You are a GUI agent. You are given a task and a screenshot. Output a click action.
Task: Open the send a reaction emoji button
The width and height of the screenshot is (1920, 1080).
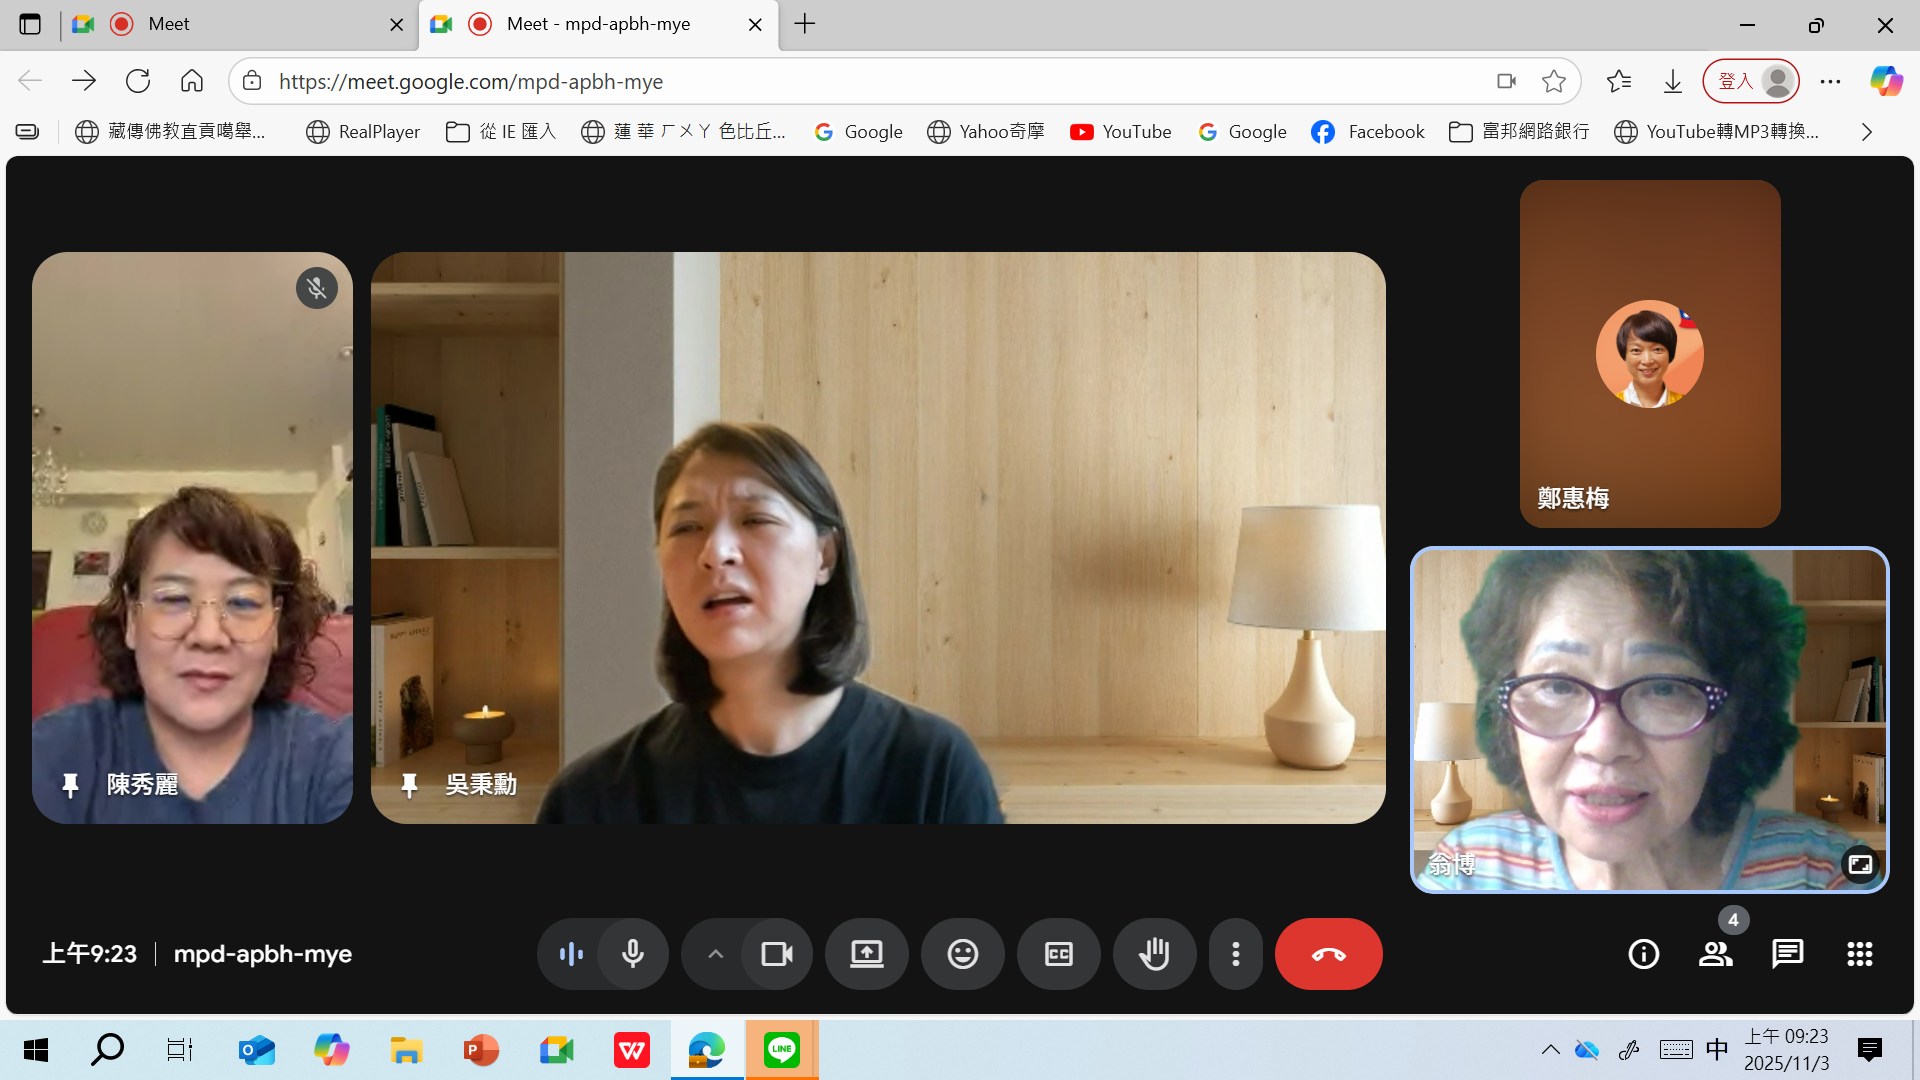(x=962, y=954)
